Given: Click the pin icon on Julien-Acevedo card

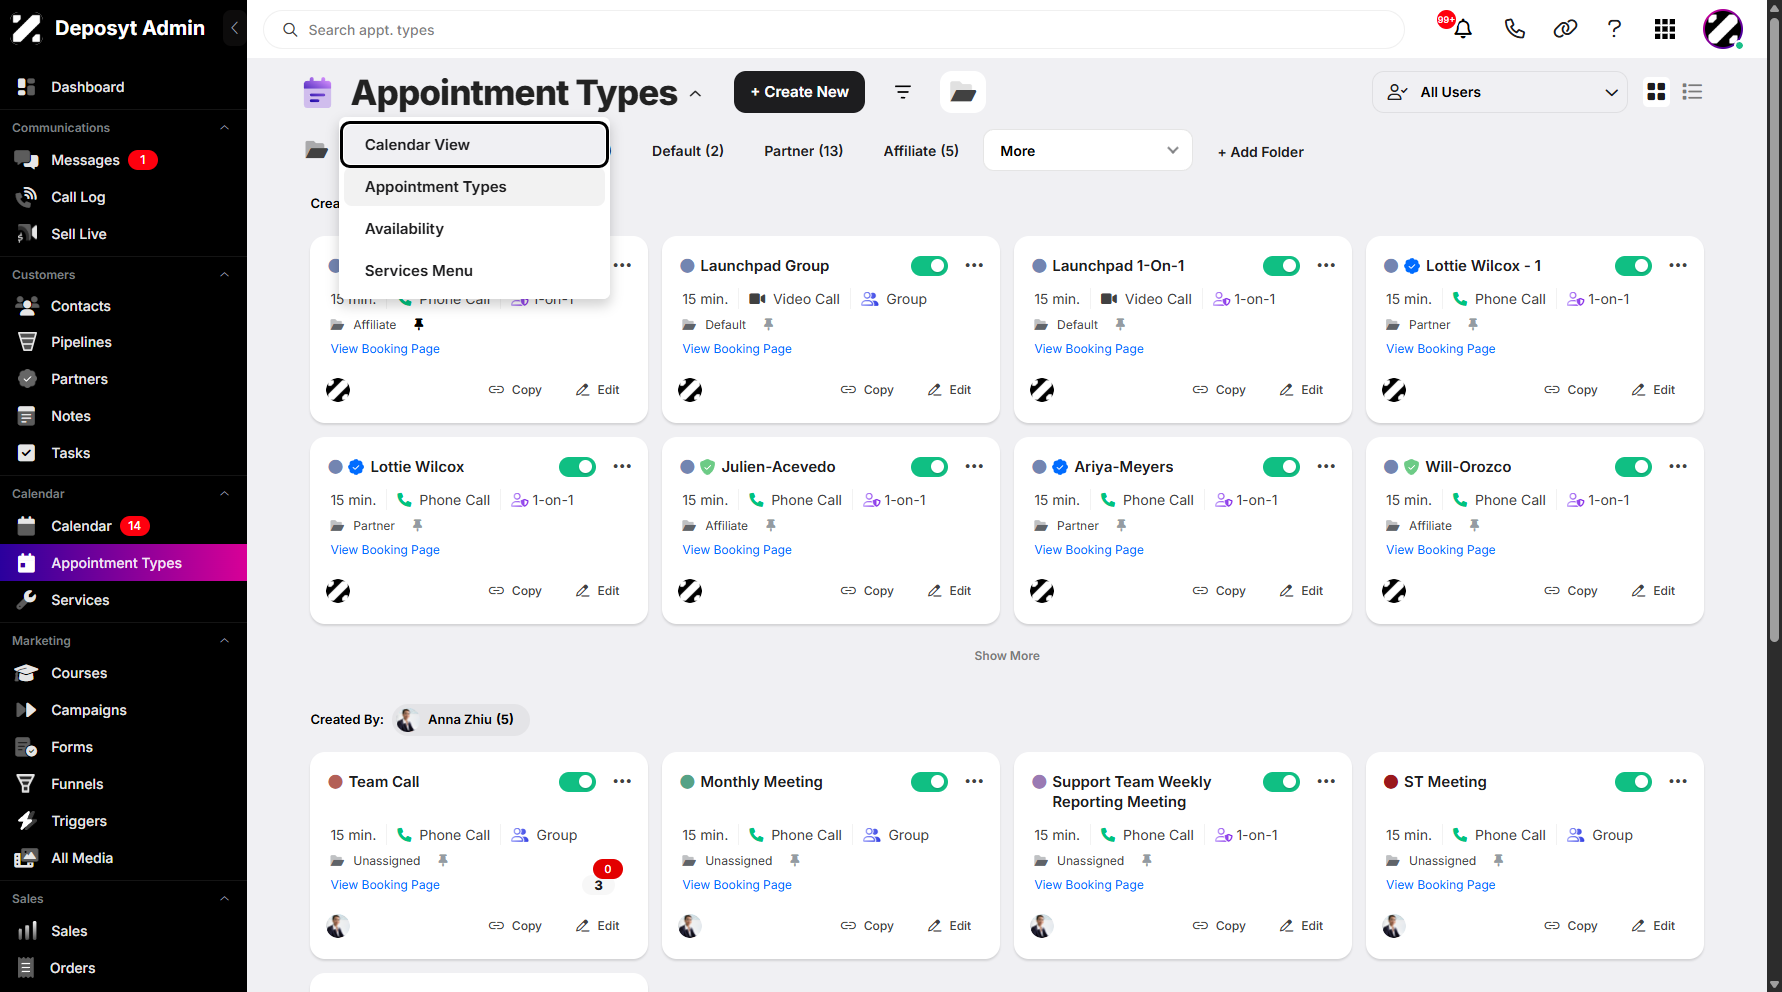Looking at the screenshot, I should 770,526.
